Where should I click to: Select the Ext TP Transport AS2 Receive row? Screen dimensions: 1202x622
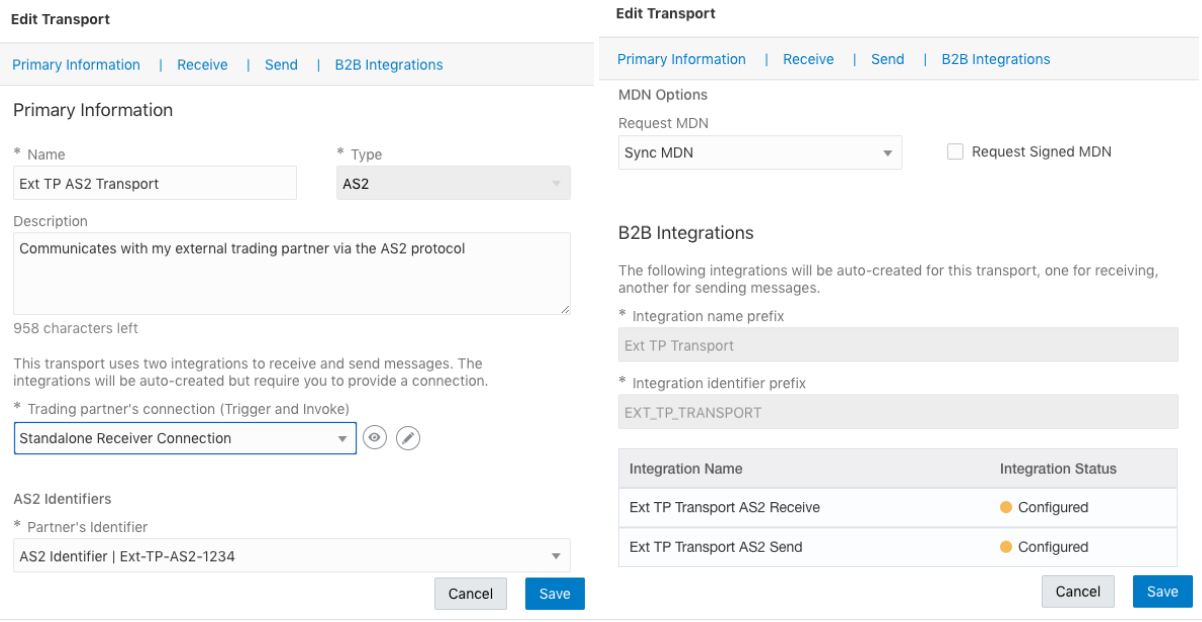(800, 507)
